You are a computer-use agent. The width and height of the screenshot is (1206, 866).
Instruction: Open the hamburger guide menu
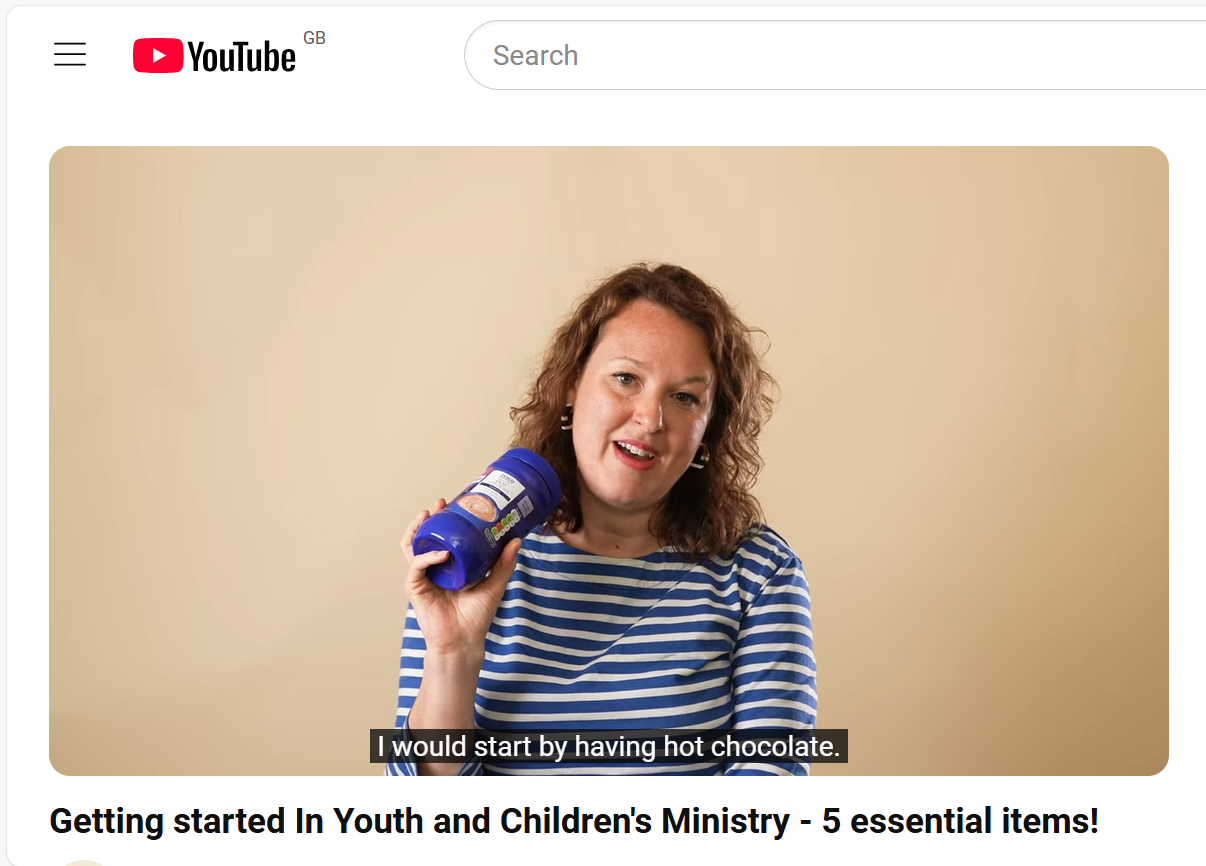(x=70, y=55)
